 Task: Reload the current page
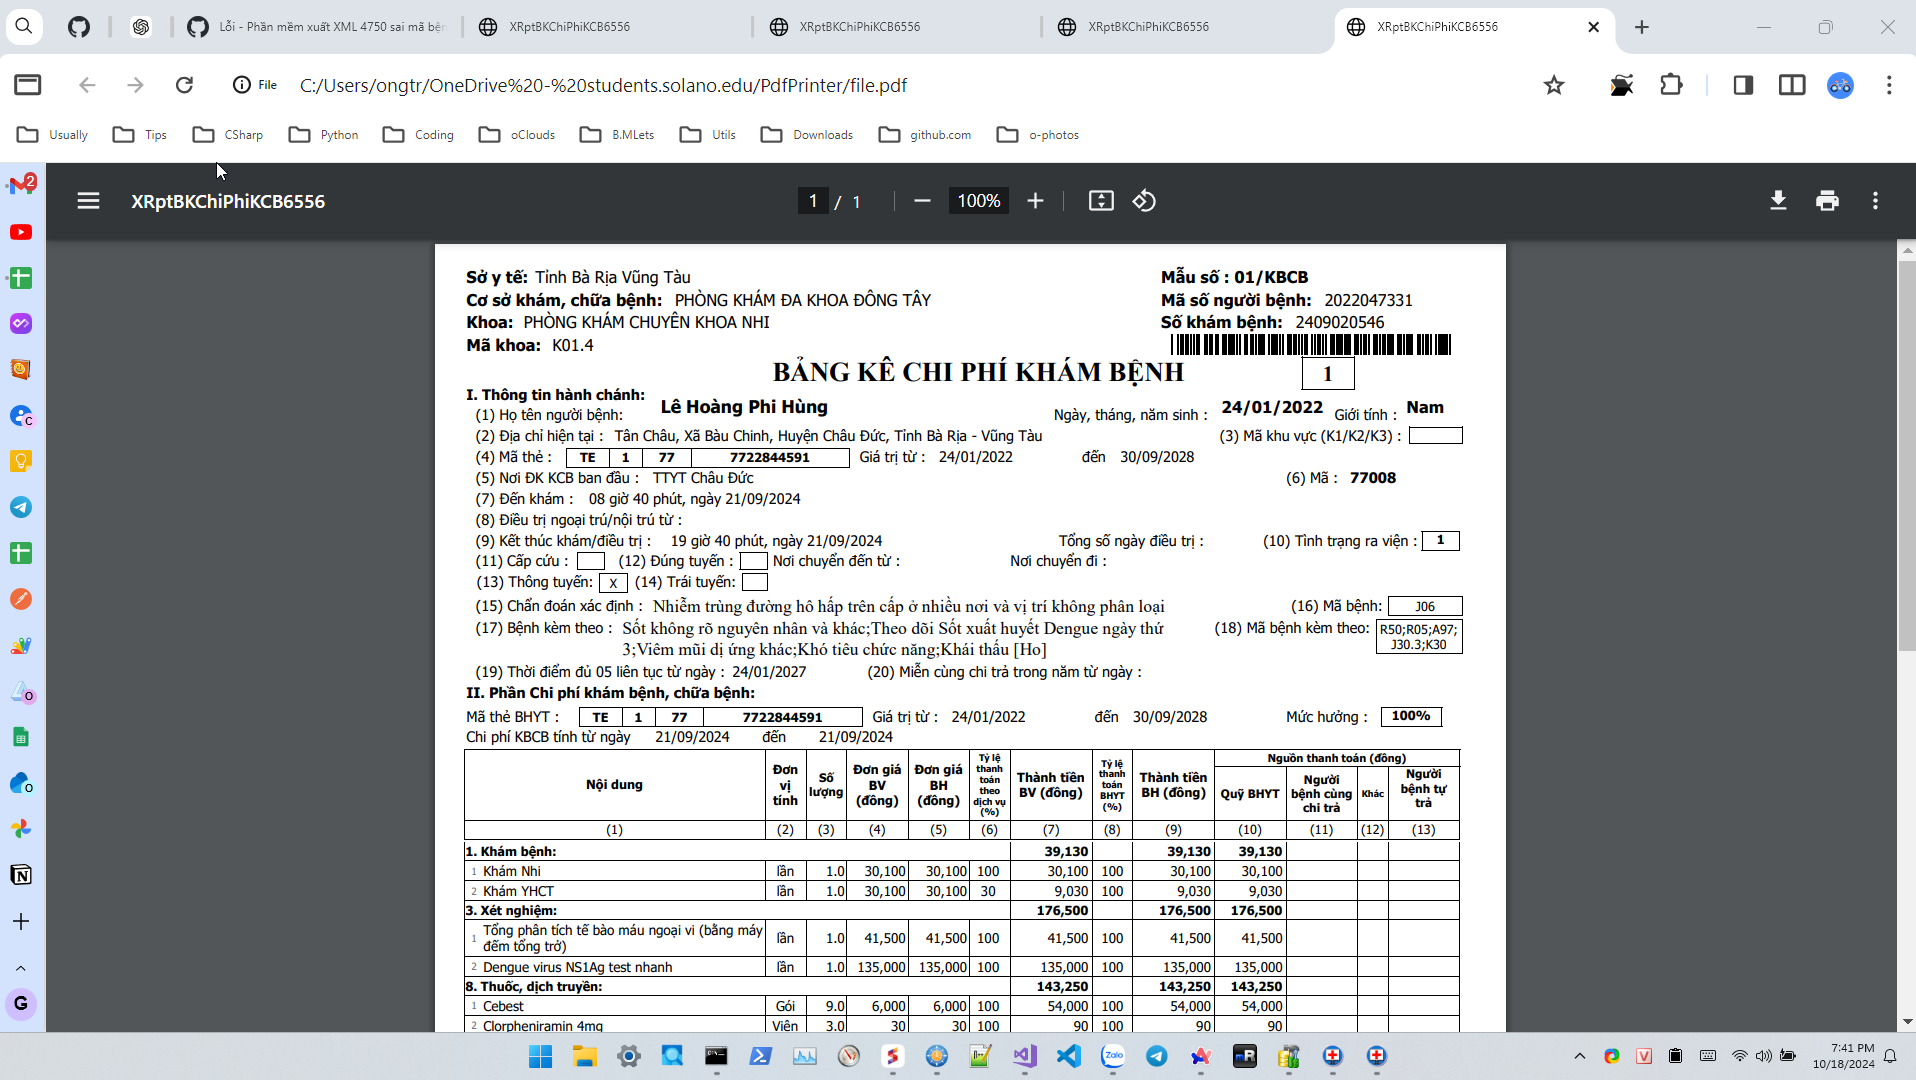pos(184,85)
